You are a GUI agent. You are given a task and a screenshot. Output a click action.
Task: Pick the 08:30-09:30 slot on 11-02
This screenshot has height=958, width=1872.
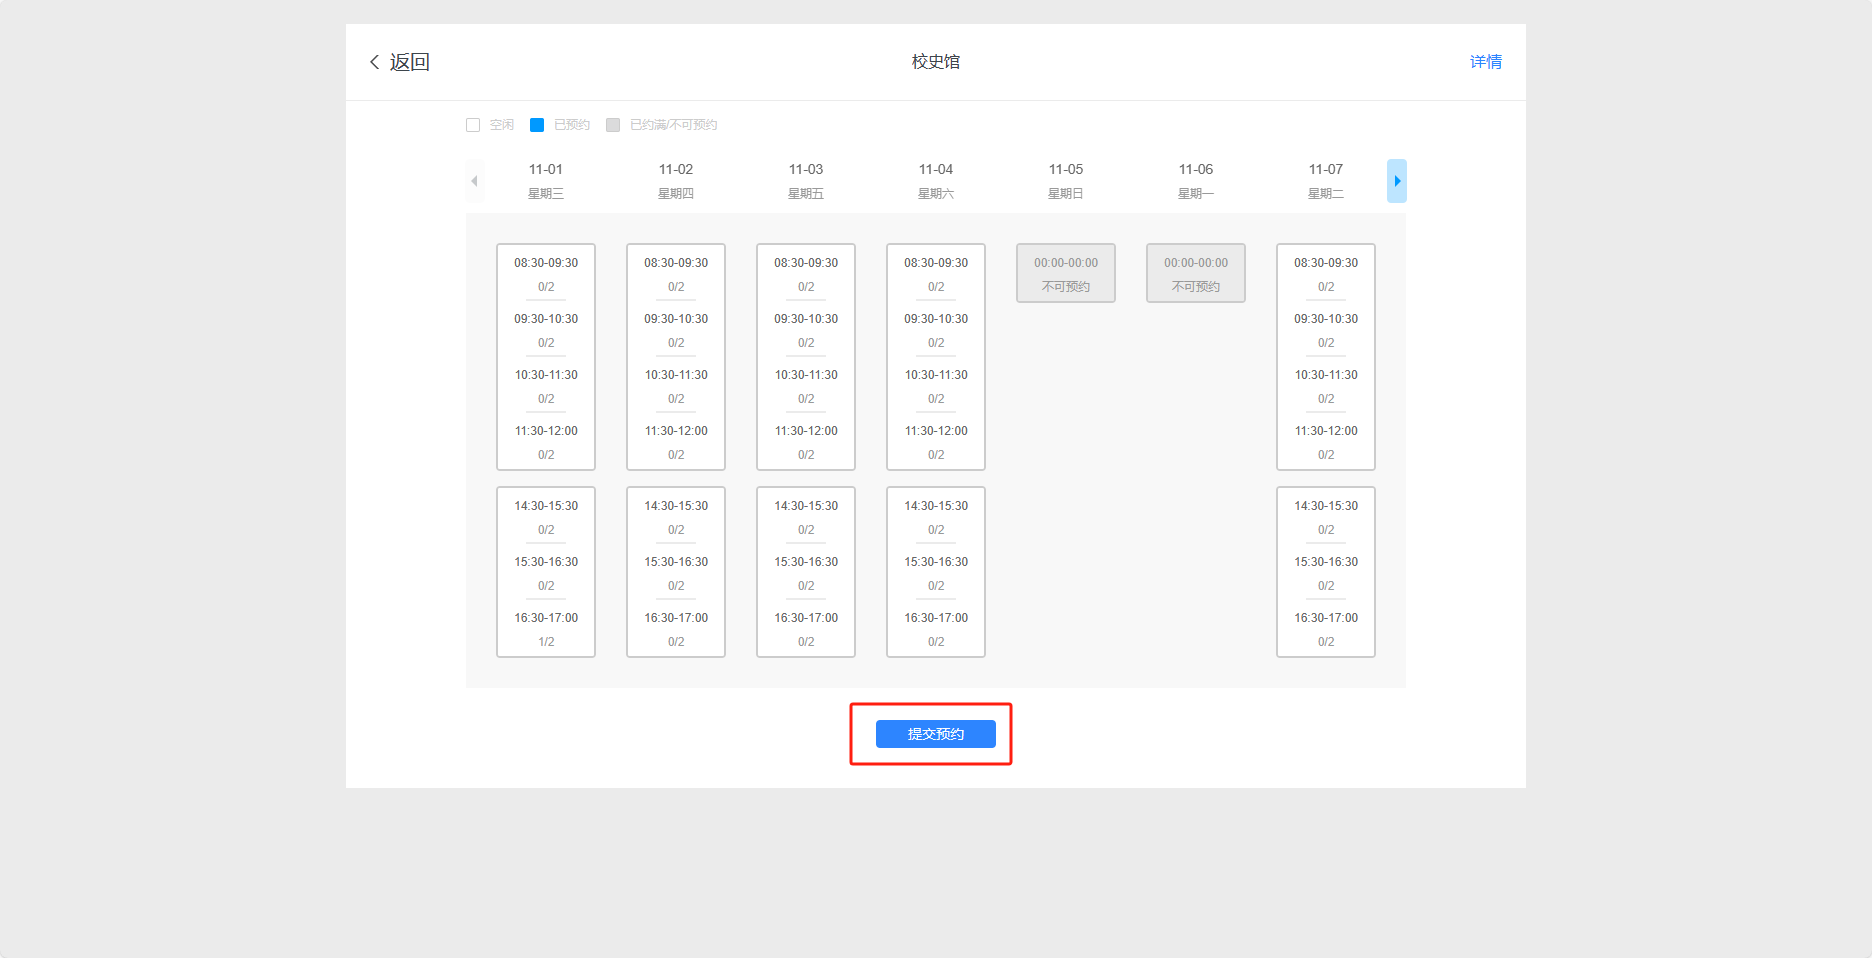click(676, 274)
